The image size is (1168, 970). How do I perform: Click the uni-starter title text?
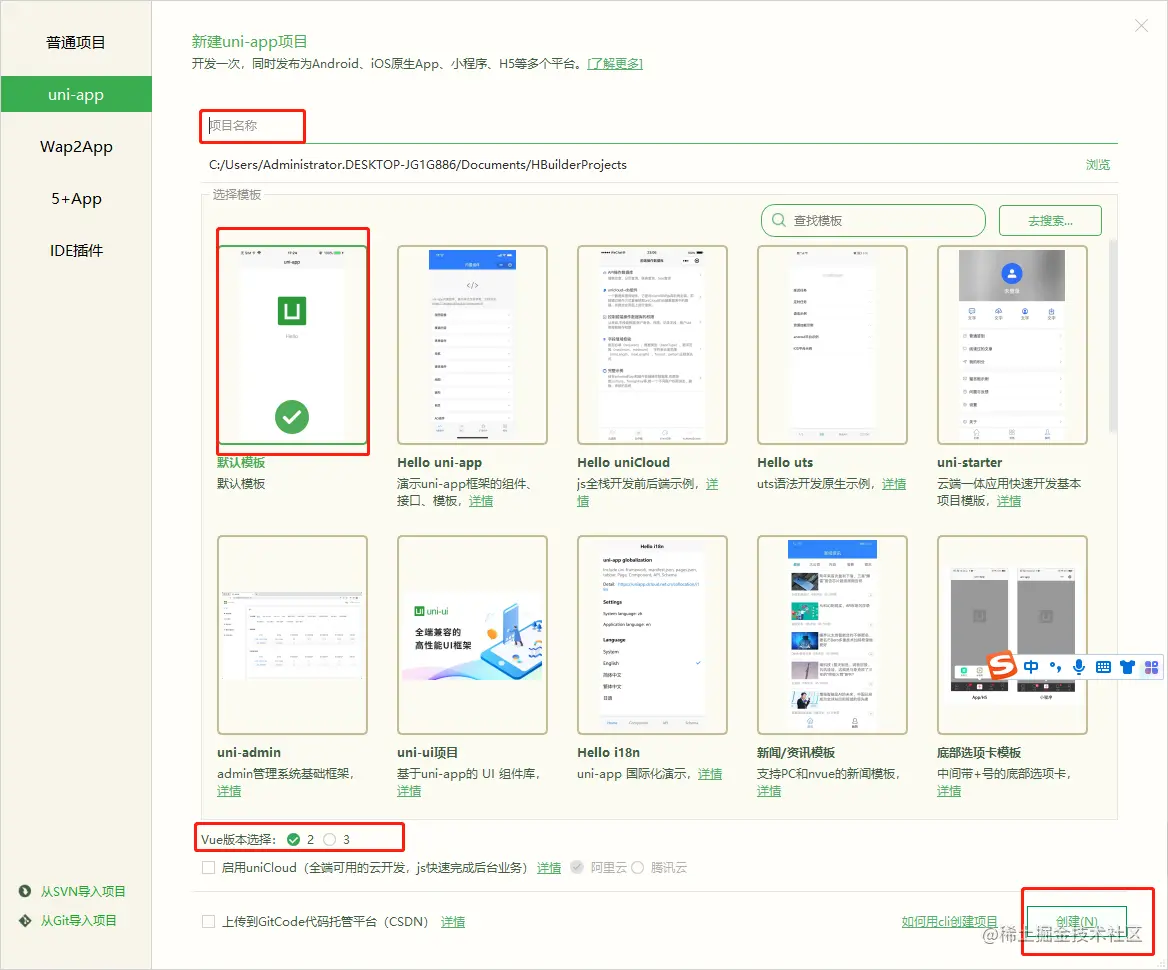point(969,463)
